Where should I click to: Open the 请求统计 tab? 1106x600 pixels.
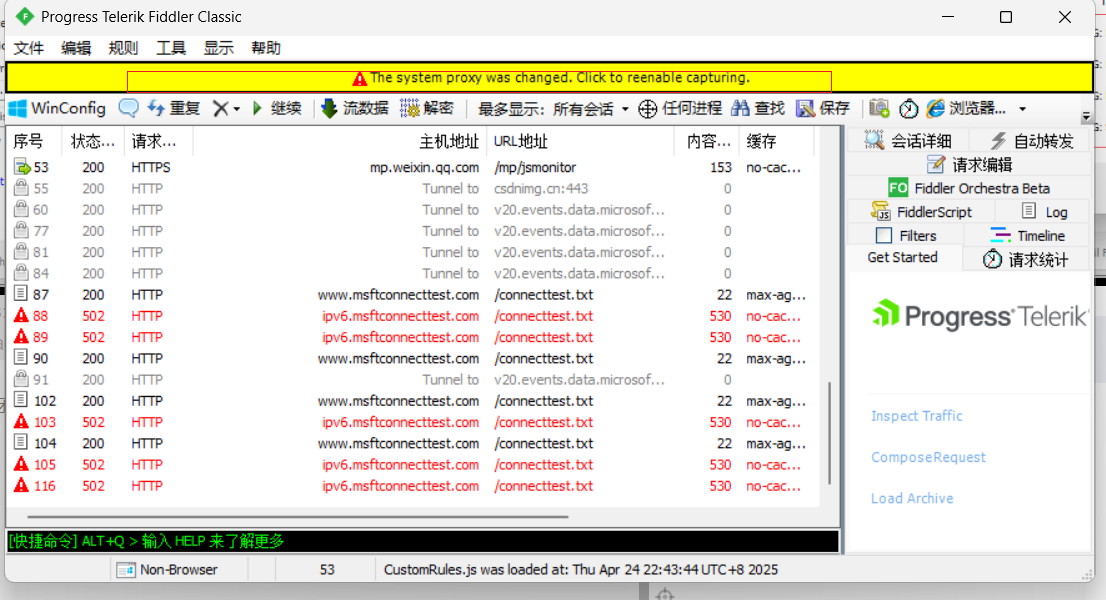click(1026, 259)
